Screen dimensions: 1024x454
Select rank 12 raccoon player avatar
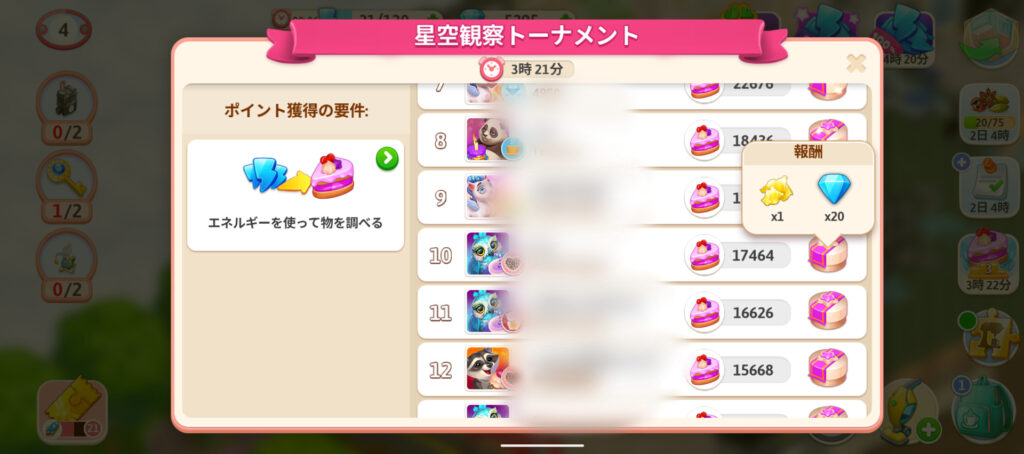pos(488,368)
